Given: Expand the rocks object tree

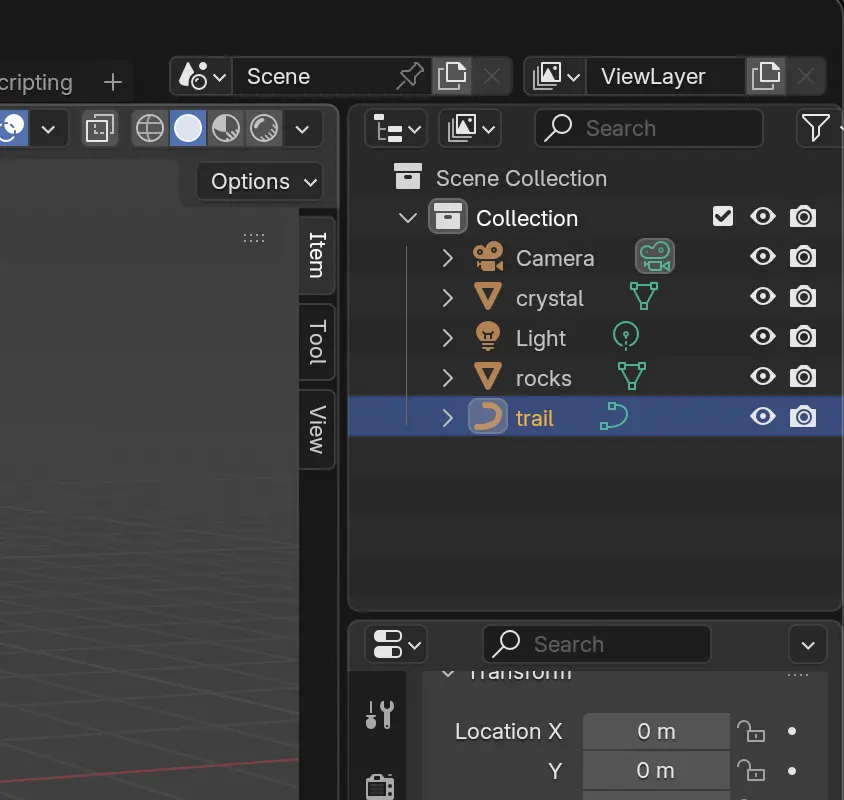Looking at the screenshot, I should 448,378.
